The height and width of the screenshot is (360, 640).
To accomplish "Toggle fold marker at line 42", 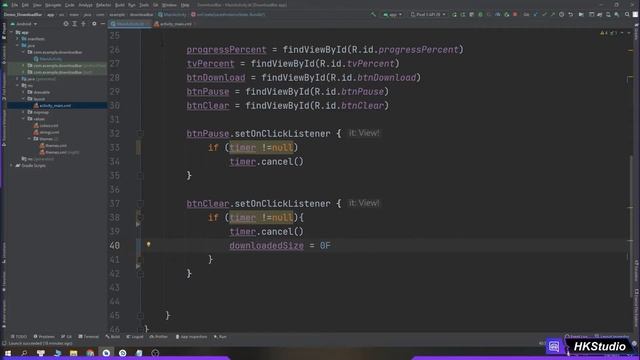I will (x=140, y=273).
